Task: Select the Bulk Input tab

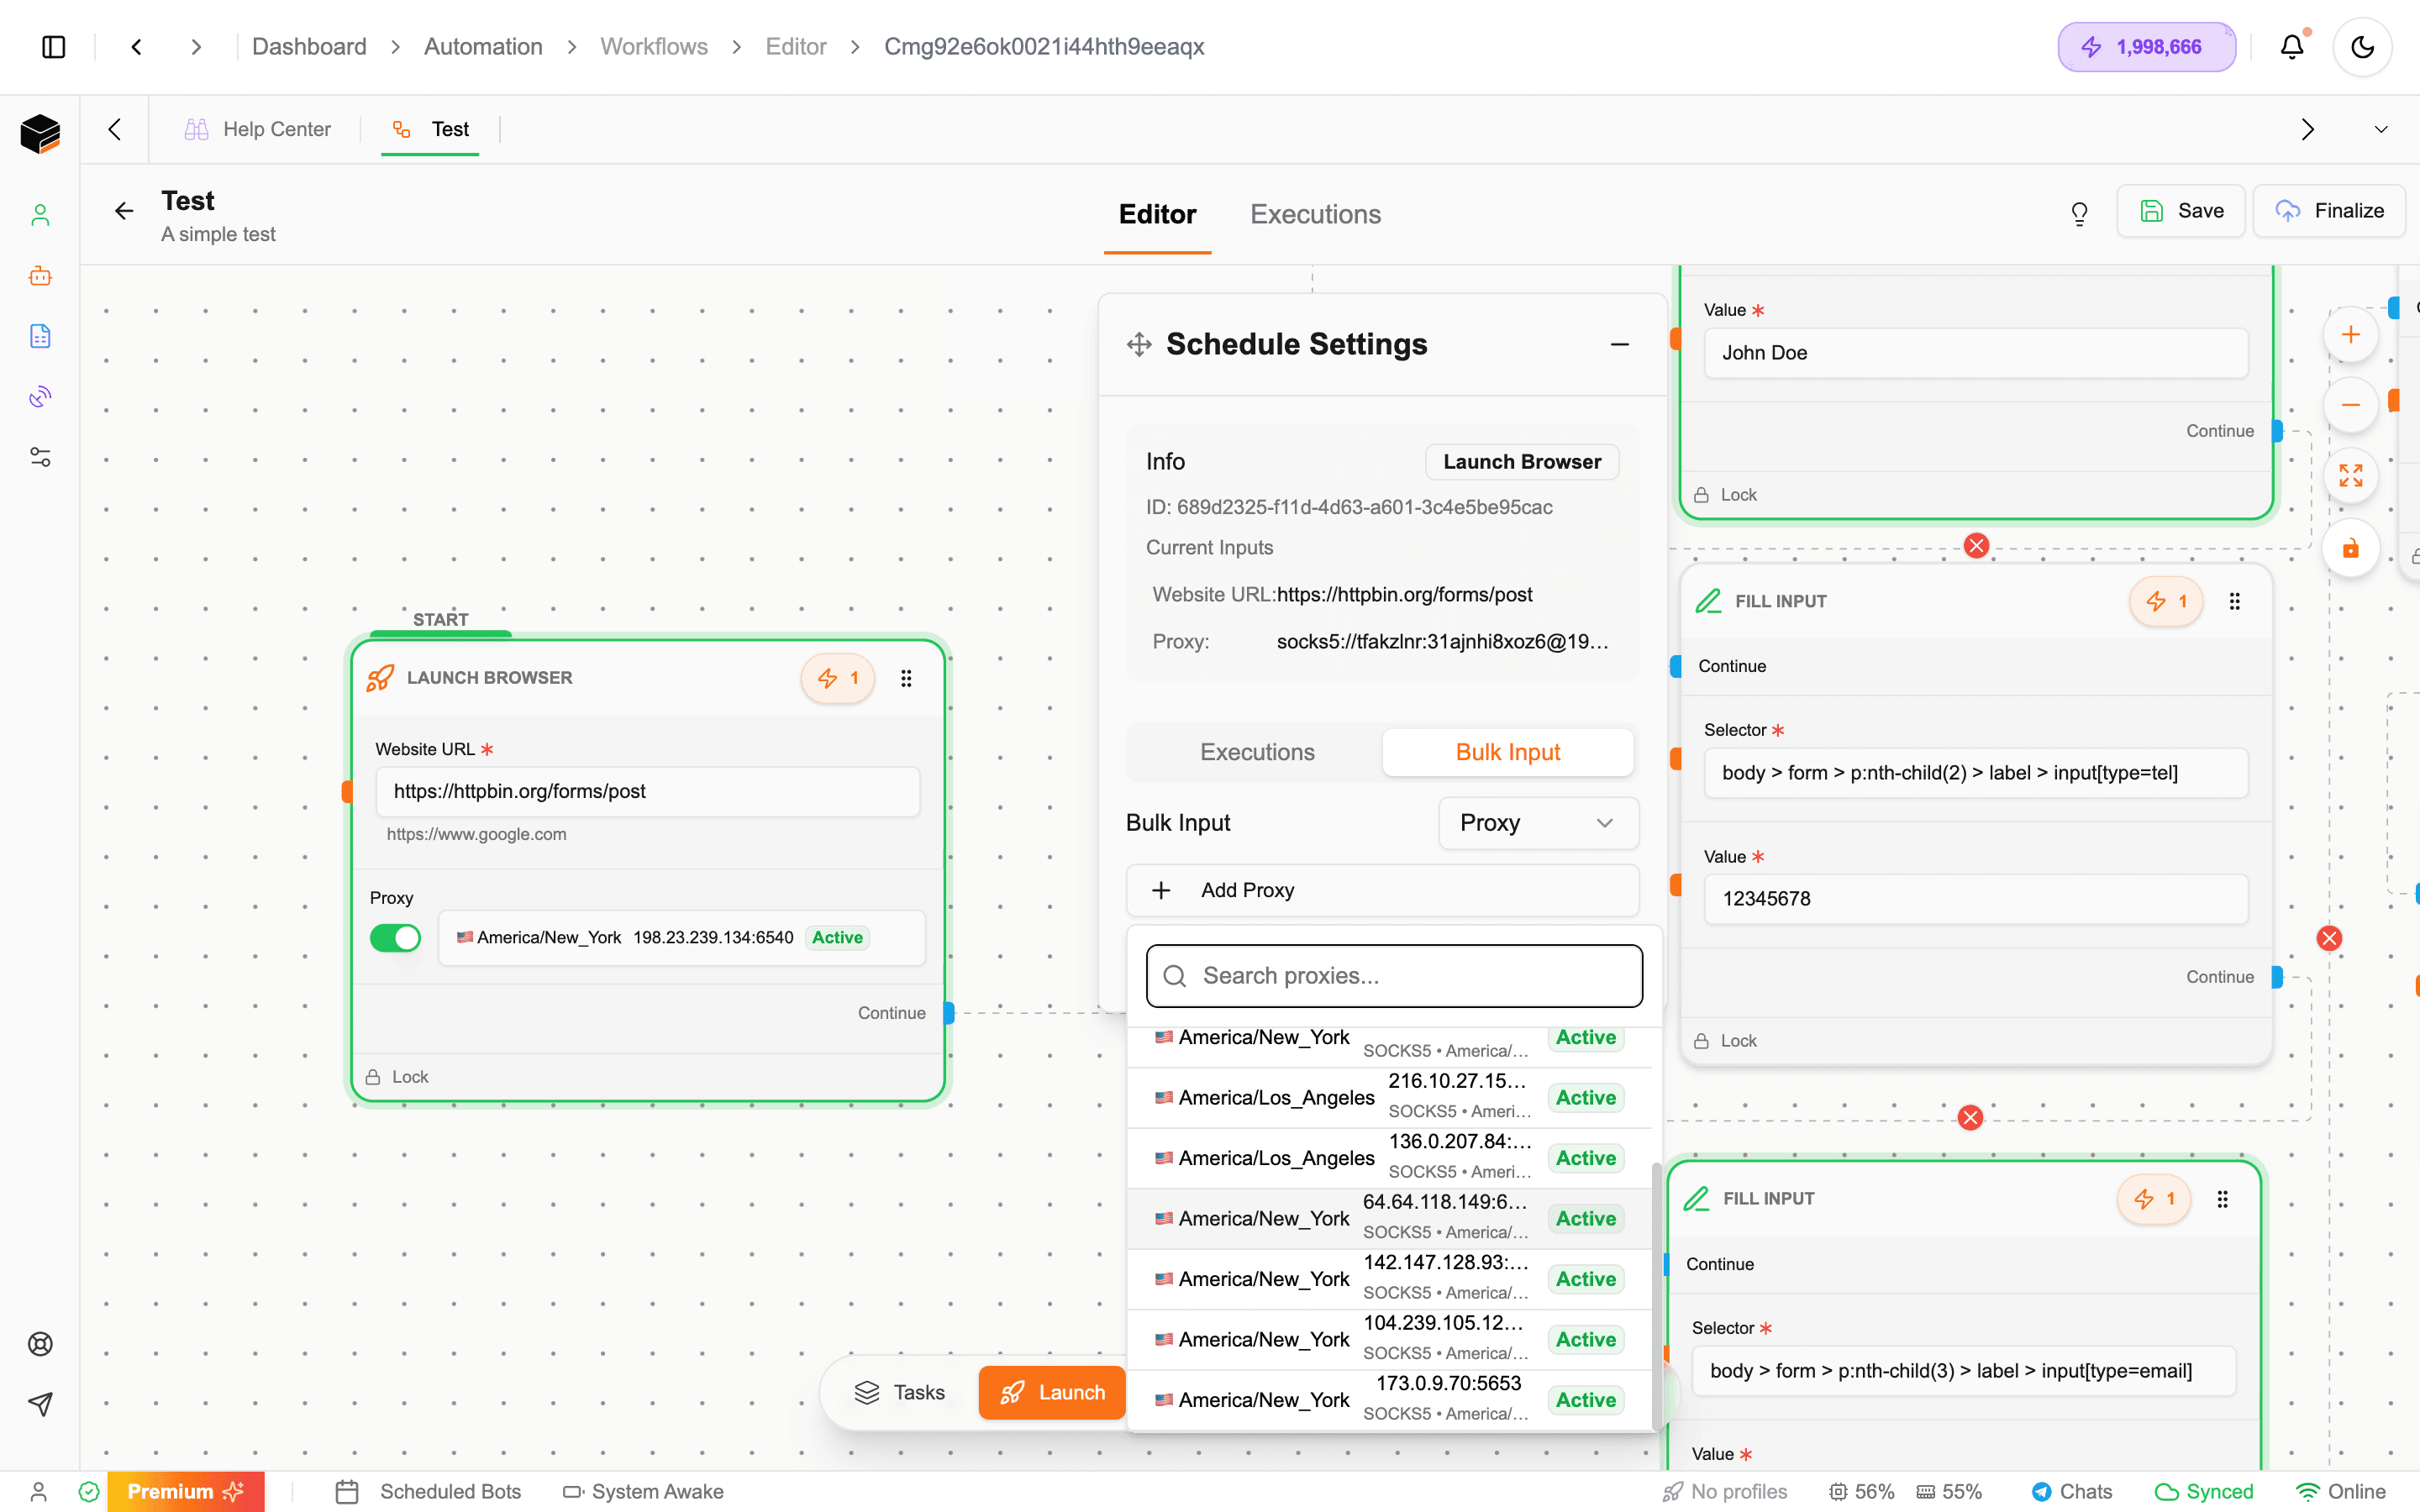Action: click(x=1507, y=752)
